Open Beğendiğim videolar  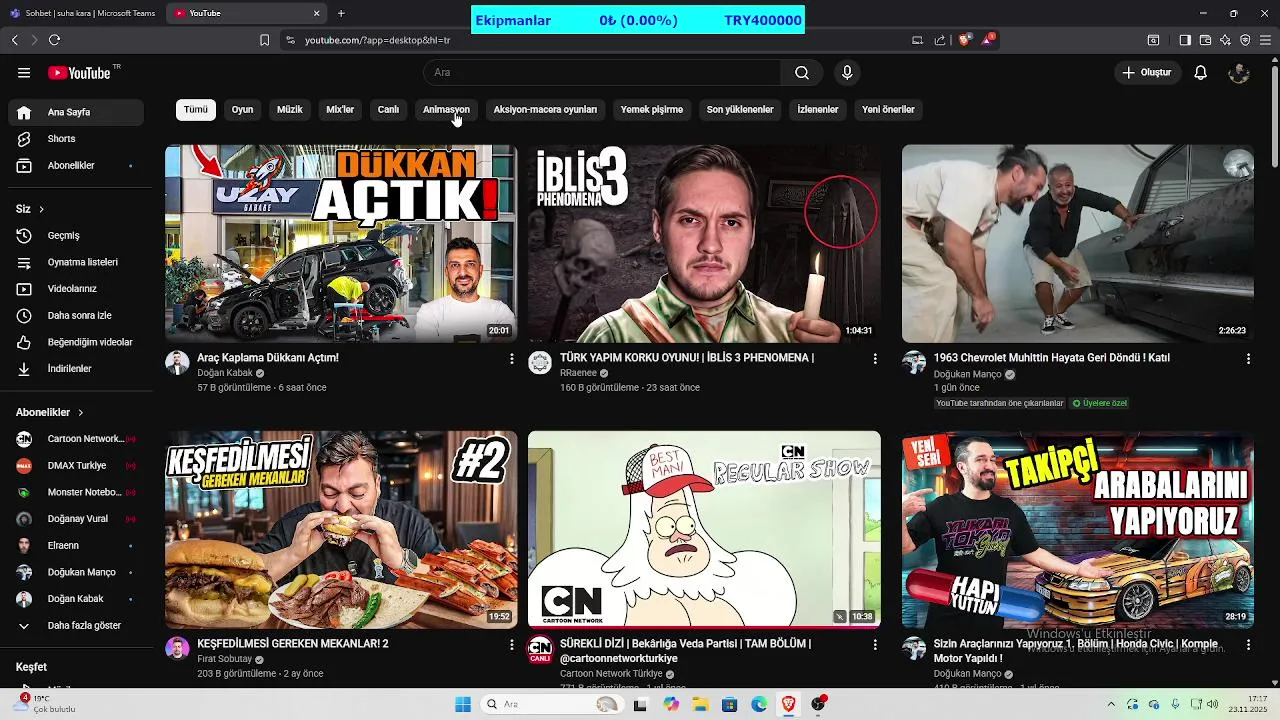(x=75, y=342)
